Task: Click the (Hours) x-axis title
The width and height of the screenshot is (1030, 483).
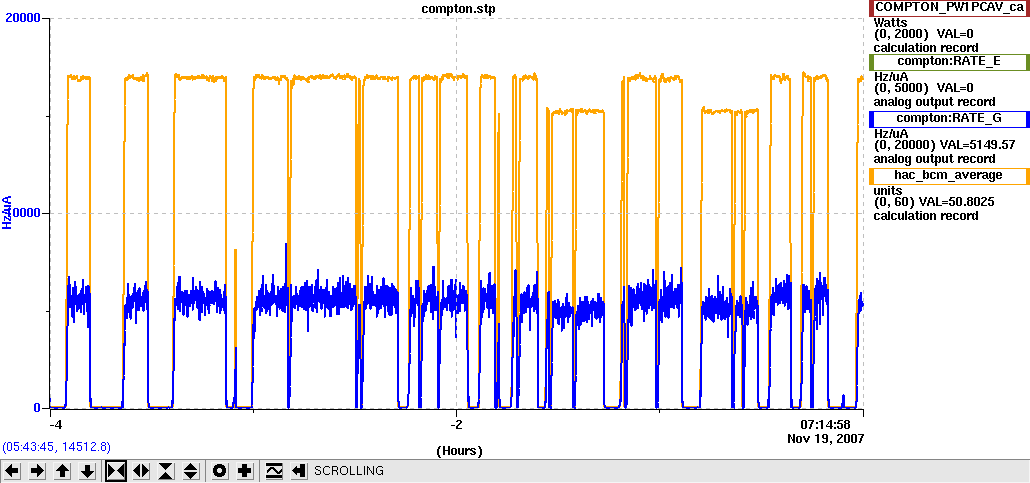Action: tap(459, 451)
